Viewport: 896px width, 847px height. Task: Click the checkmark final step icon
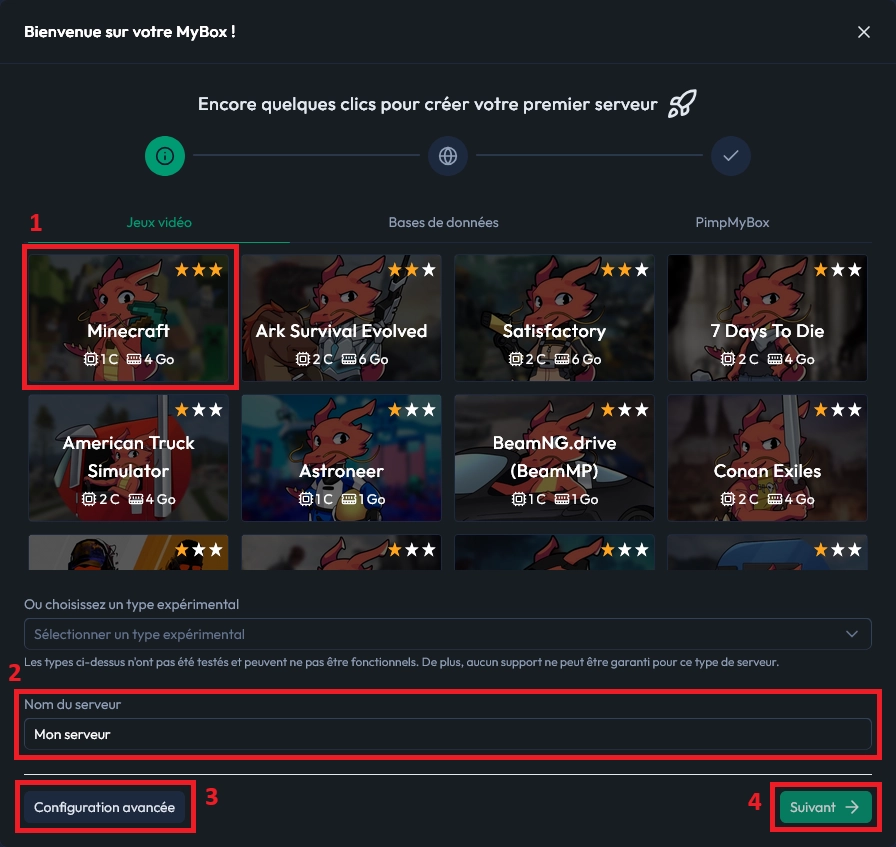pos(730,155)
